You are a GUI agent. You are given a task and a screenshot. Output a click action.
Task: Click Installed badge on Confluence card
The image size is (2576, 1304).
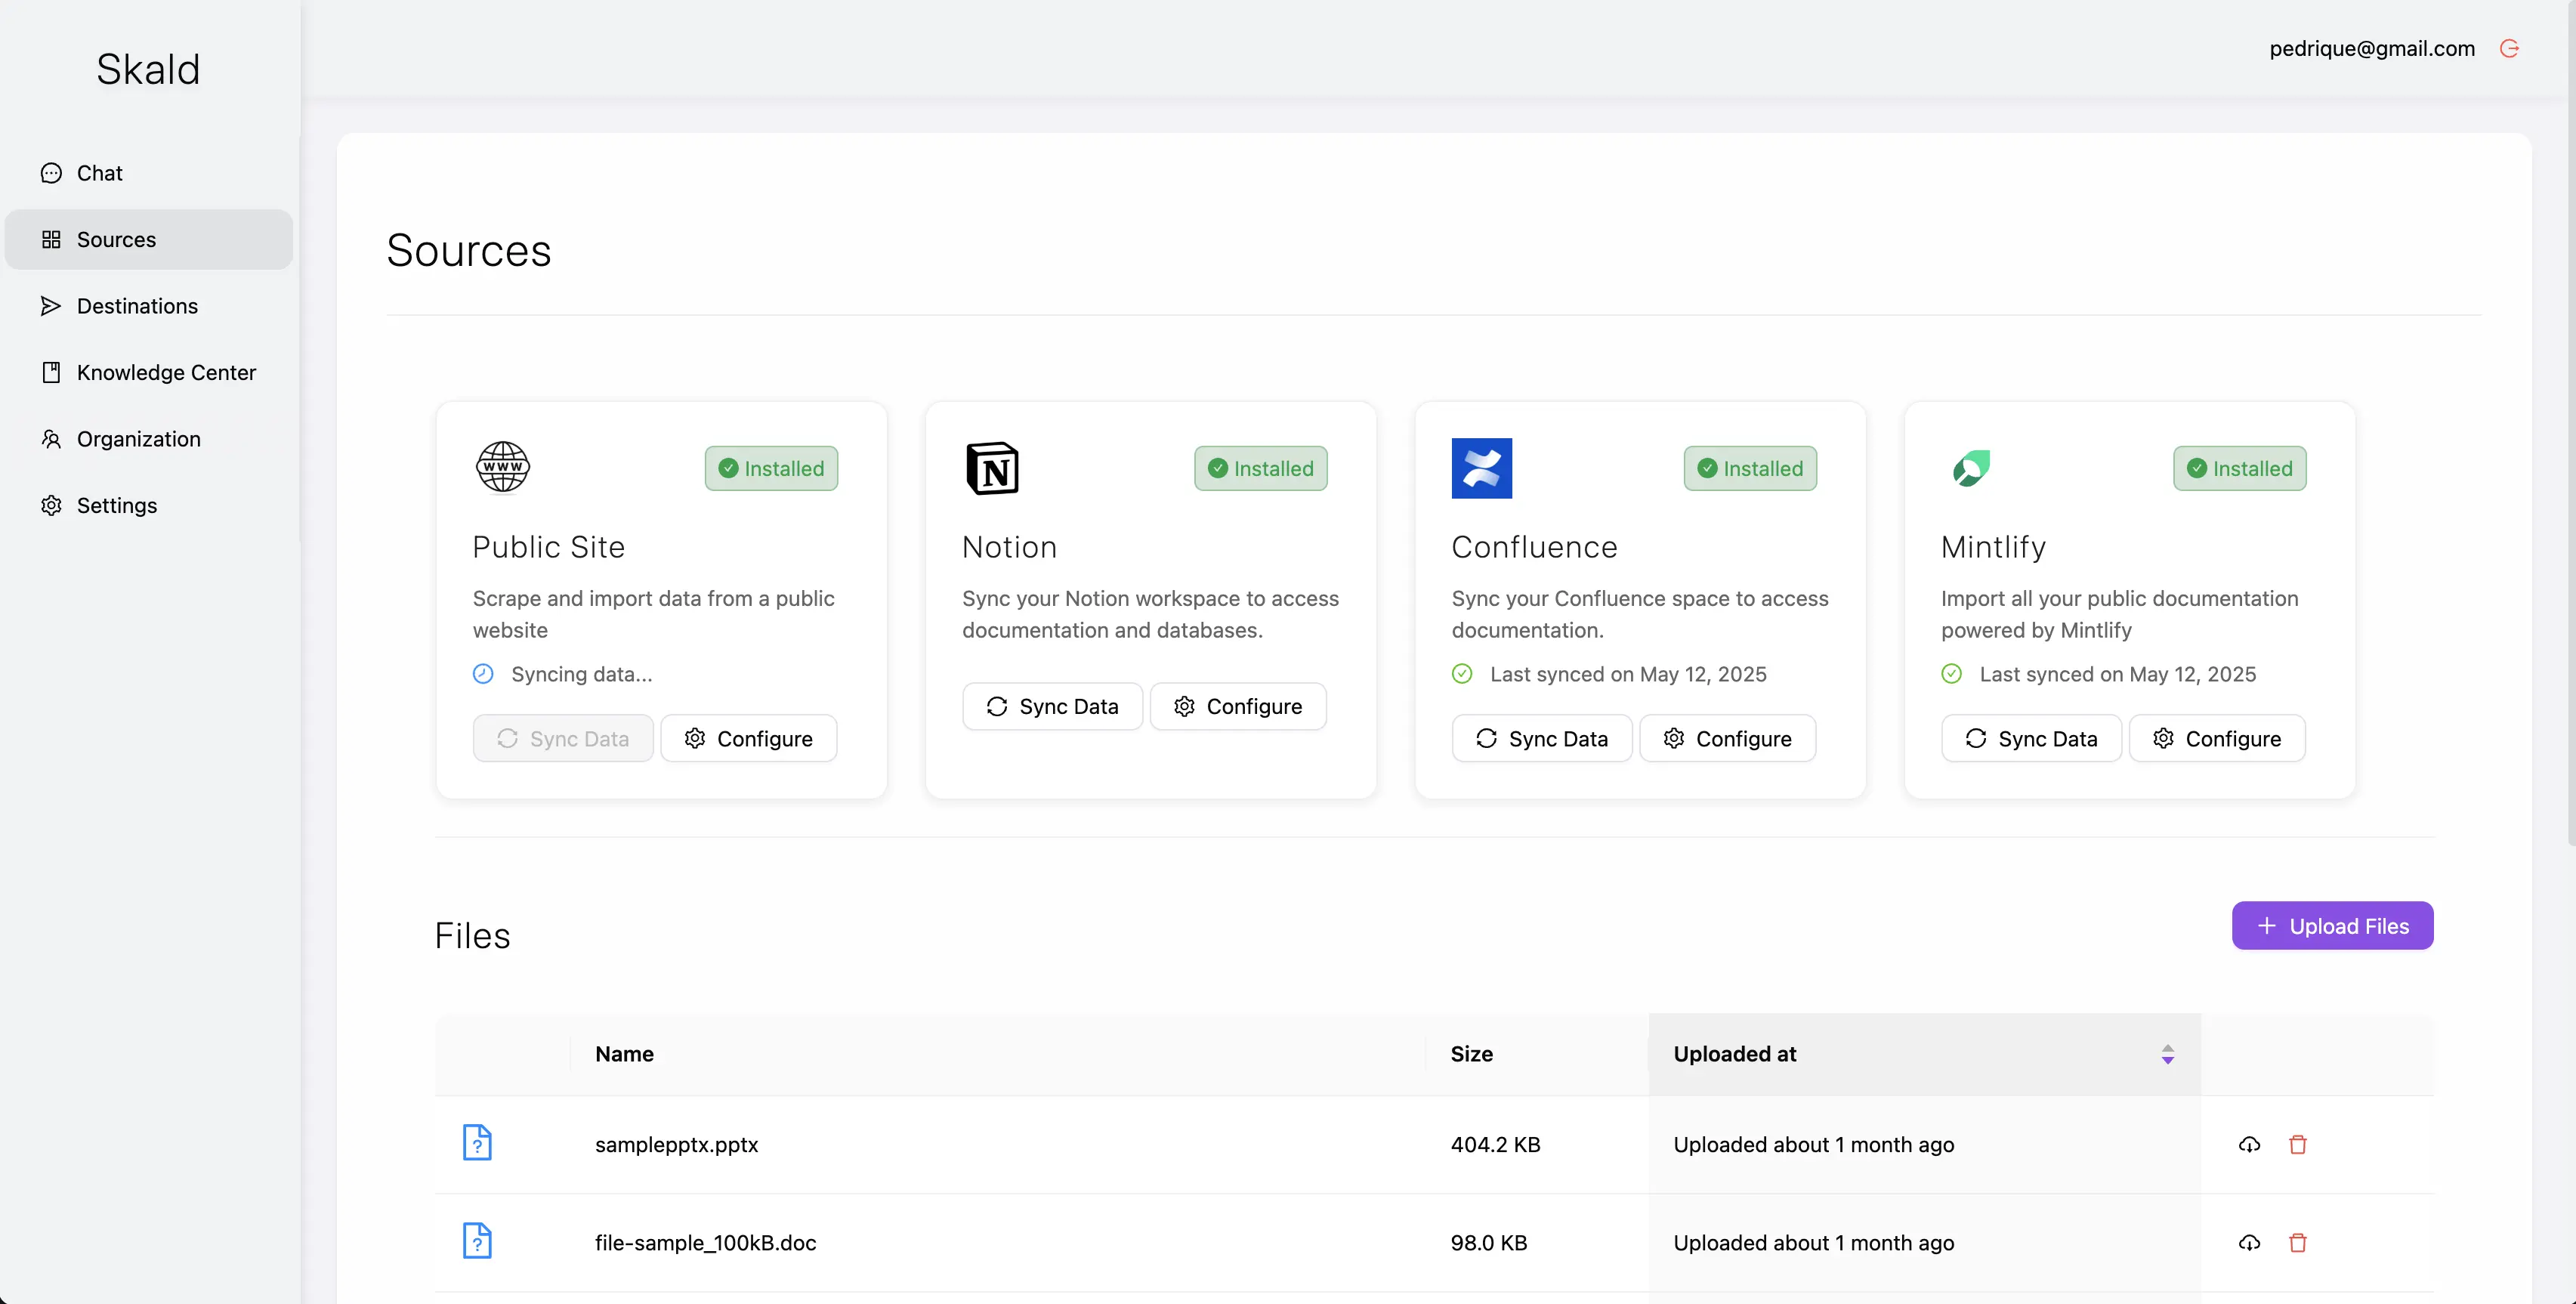[1750, 468]
